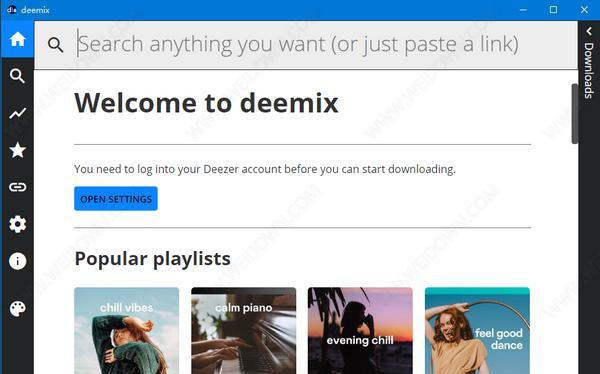
Task: Close the deemix window
Action: [x=584, y=10]
